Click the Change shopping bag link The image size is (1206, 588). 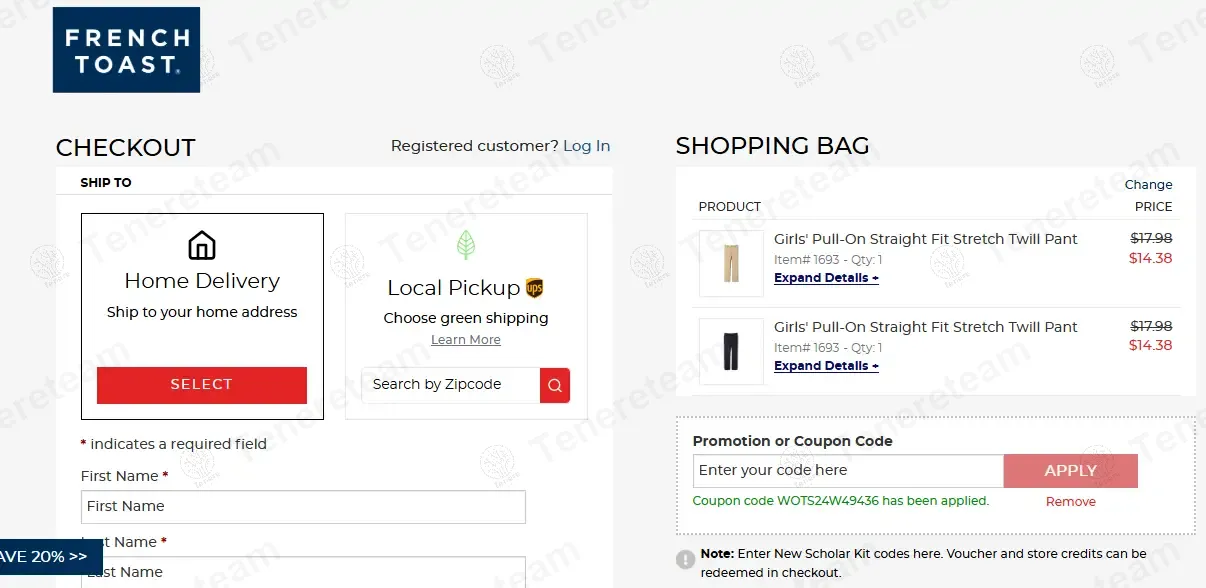(x=1148, y=185)
